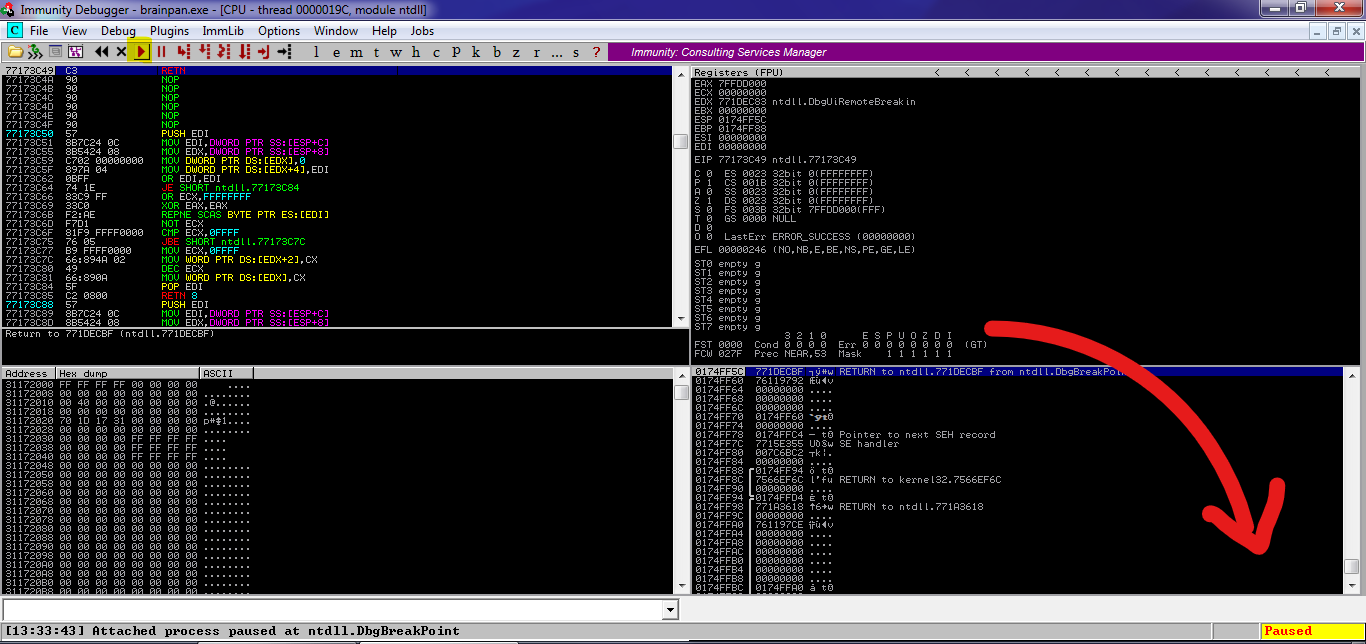Show Memory map with 'm' button
The width and height of the screenshot is (1366, 644).
click(x=356, y=51)
